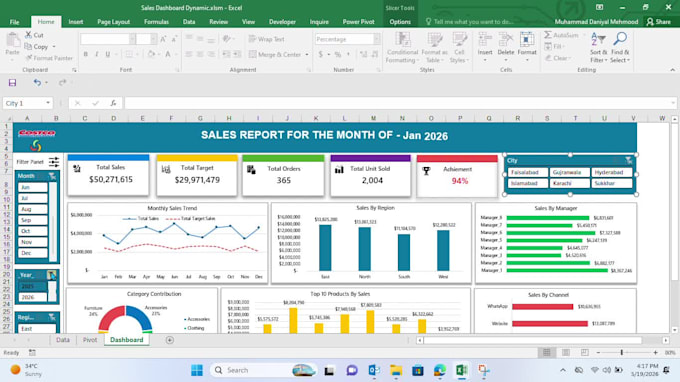680x382 pixels.
Task: Expand the Undo history dropdown arrow
Action: [x=46, y=82]
